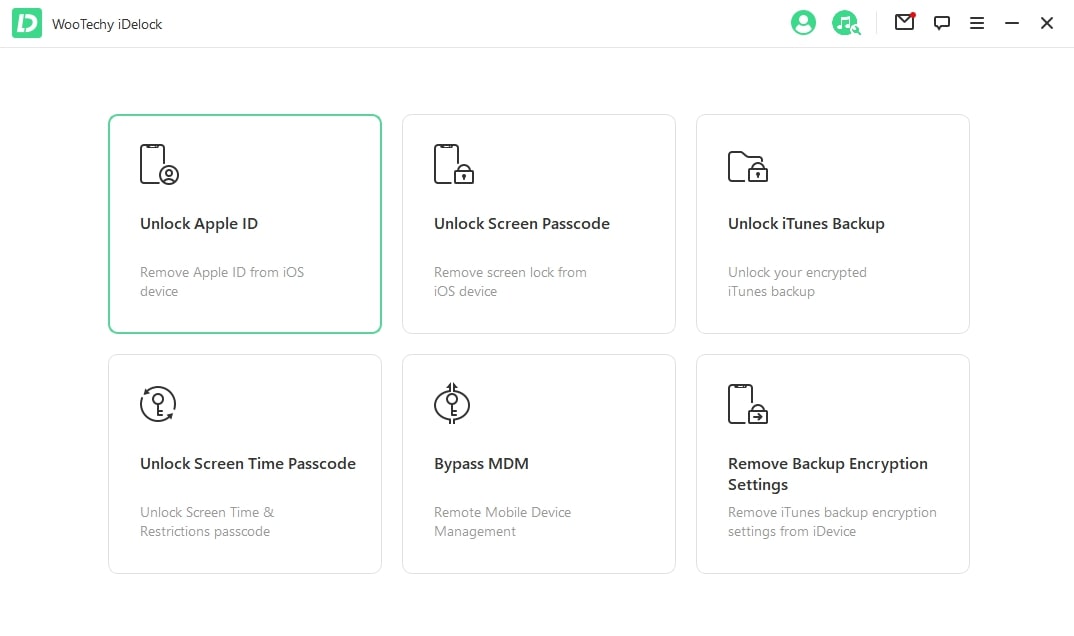Minimize the iDelock window
Viewport: 1074px width, 636px height.
[1012, 23]
